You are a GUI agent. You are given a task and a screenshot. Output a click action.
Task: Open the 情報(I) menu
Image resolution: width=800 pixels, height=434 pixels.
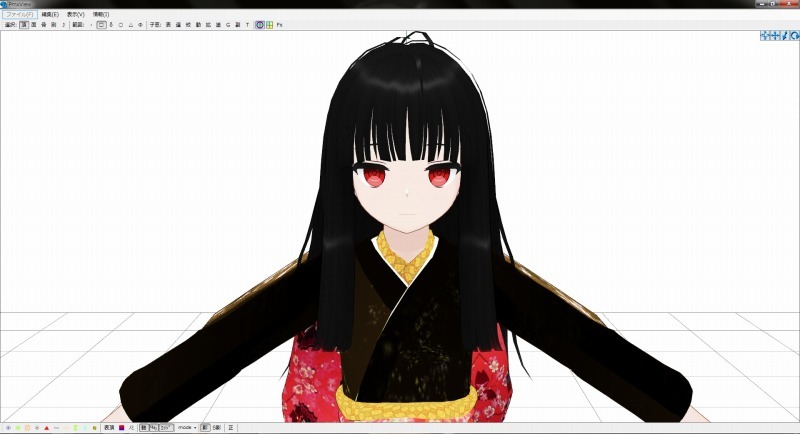[101, 14]
